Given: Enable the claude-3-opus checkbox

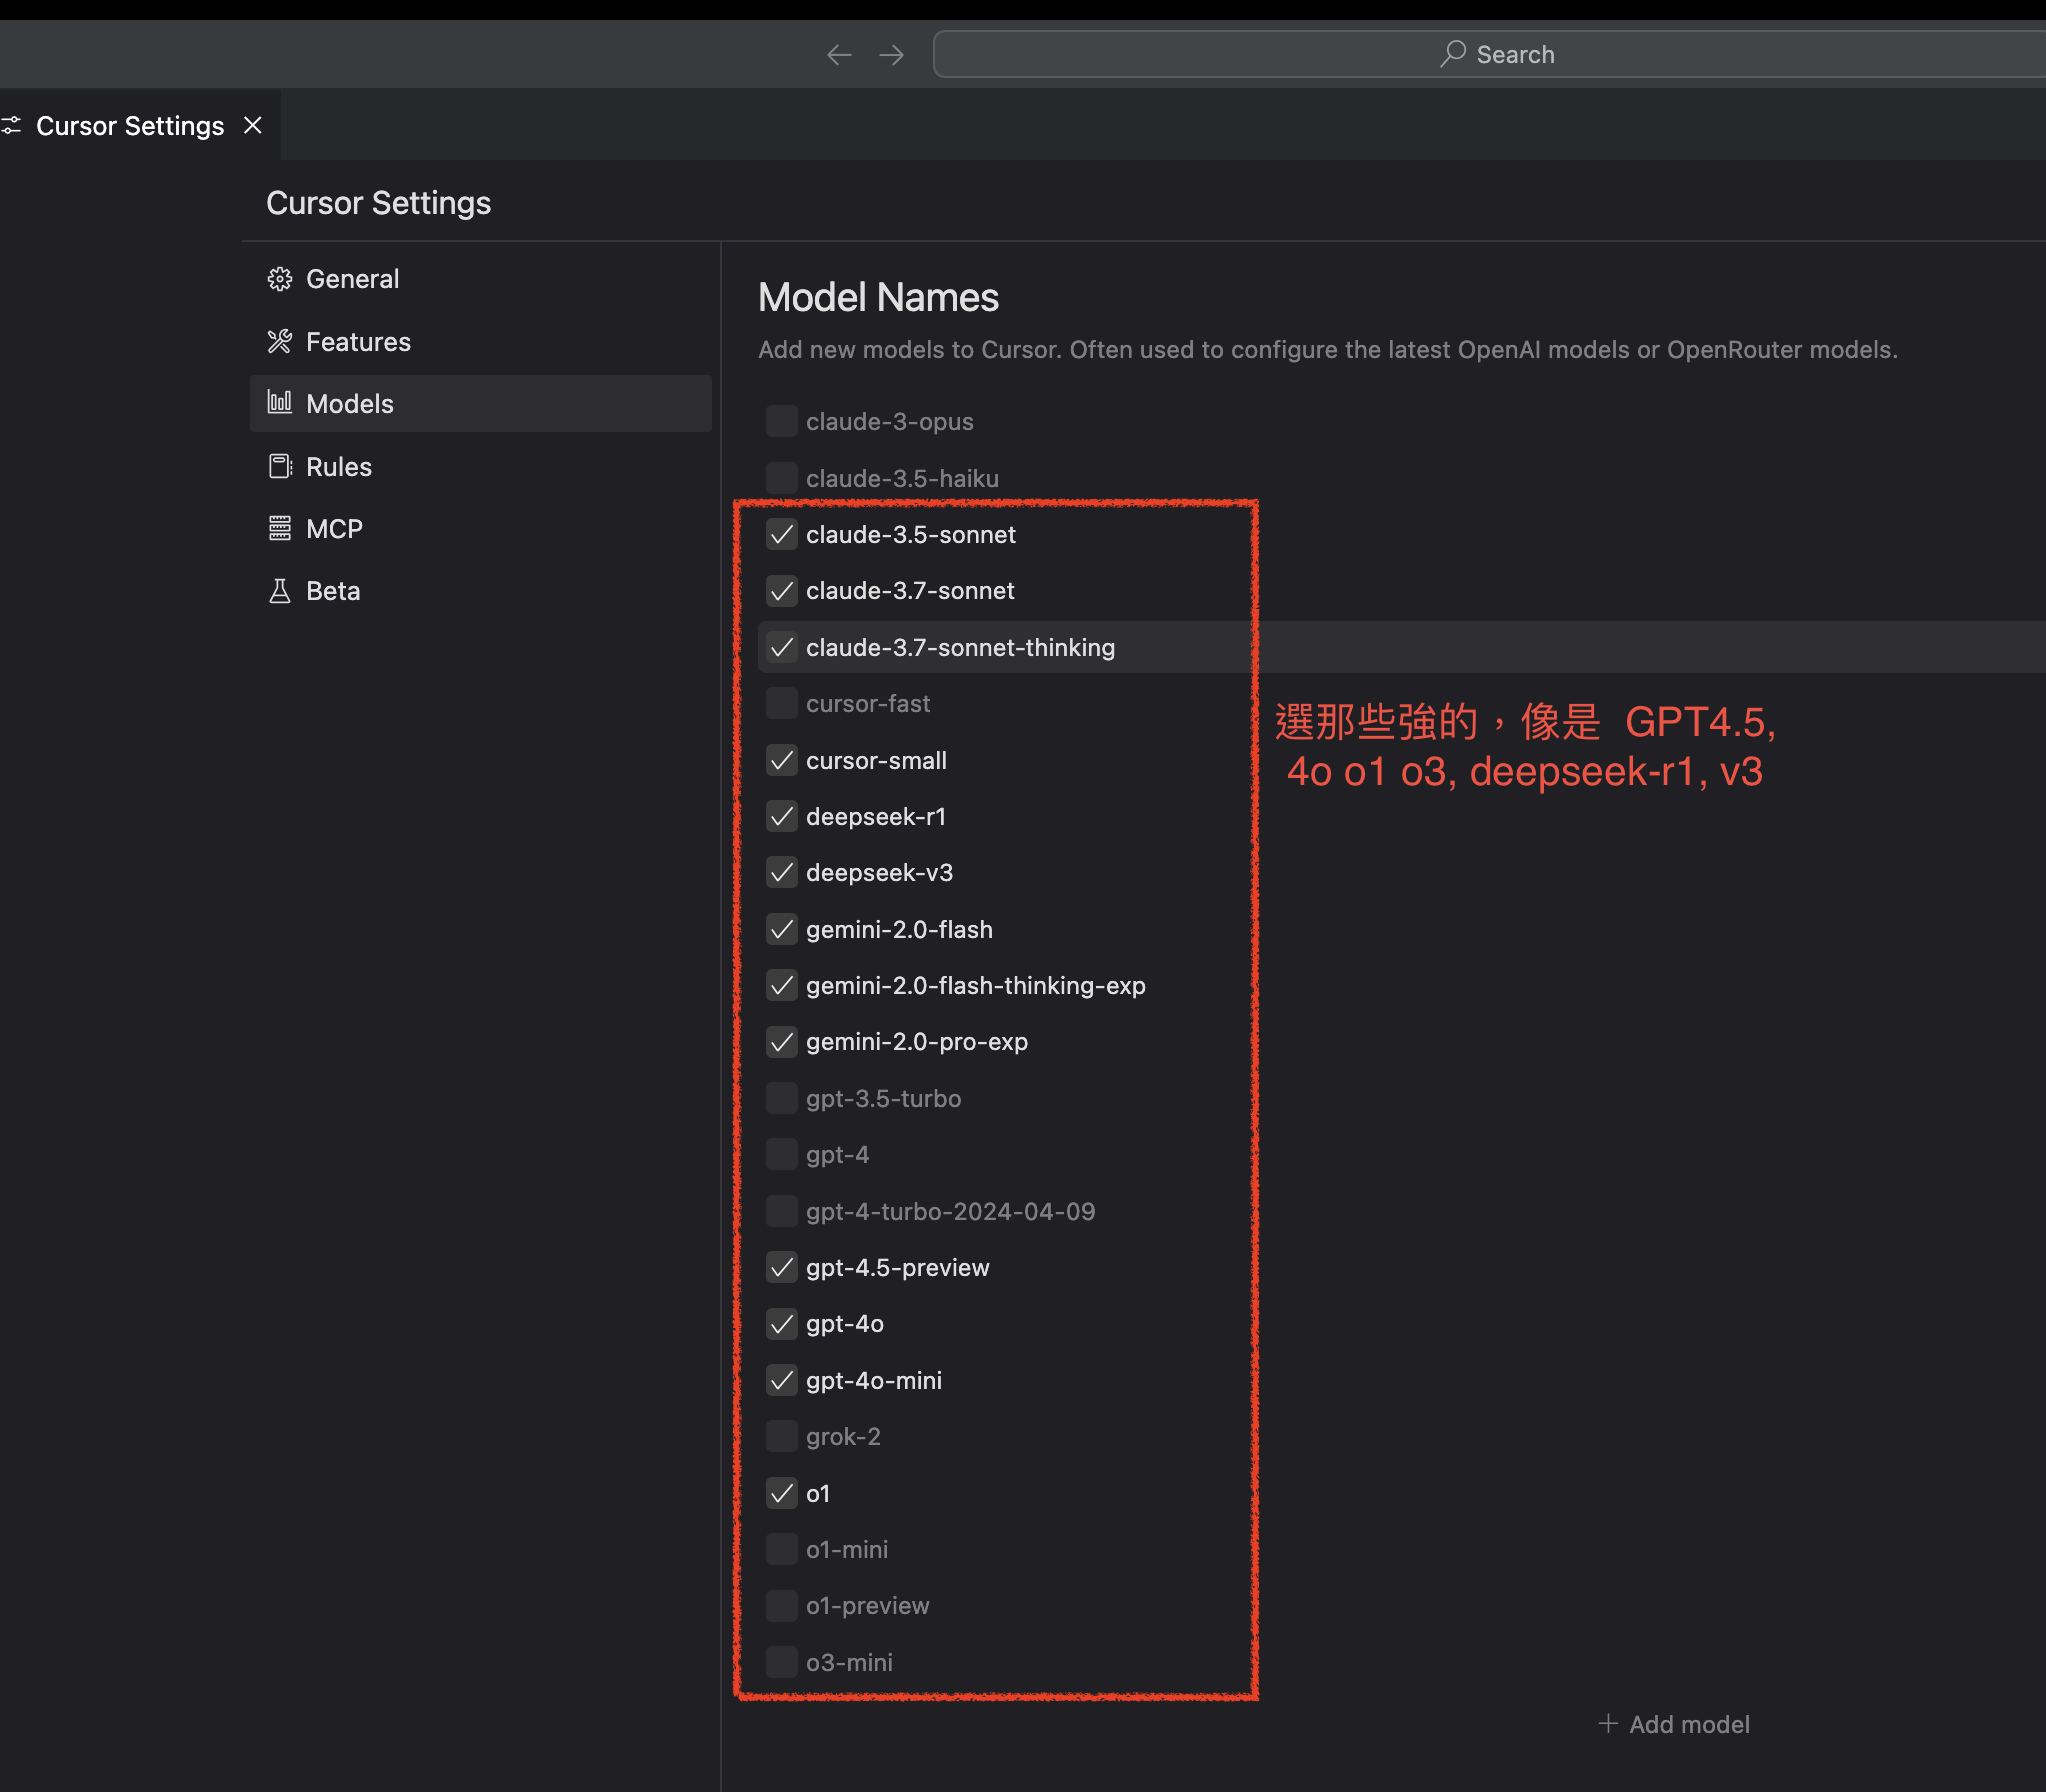Looking at the screenshot, I should 782,422.
